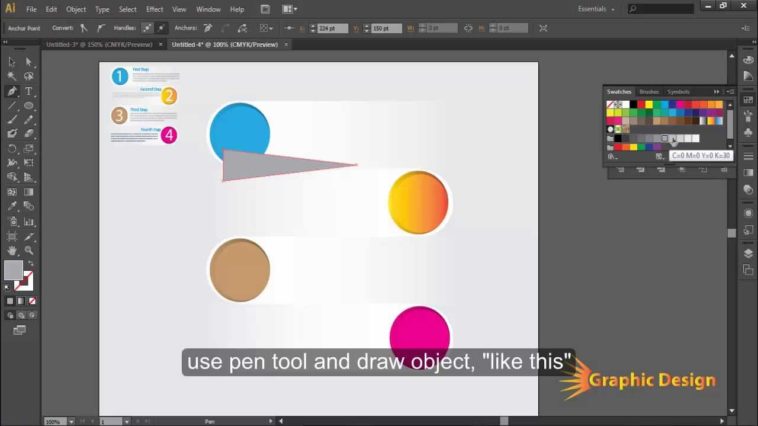Open the Object menu
The width and height of the screenshot is (758, 426).
click(76, 9)
